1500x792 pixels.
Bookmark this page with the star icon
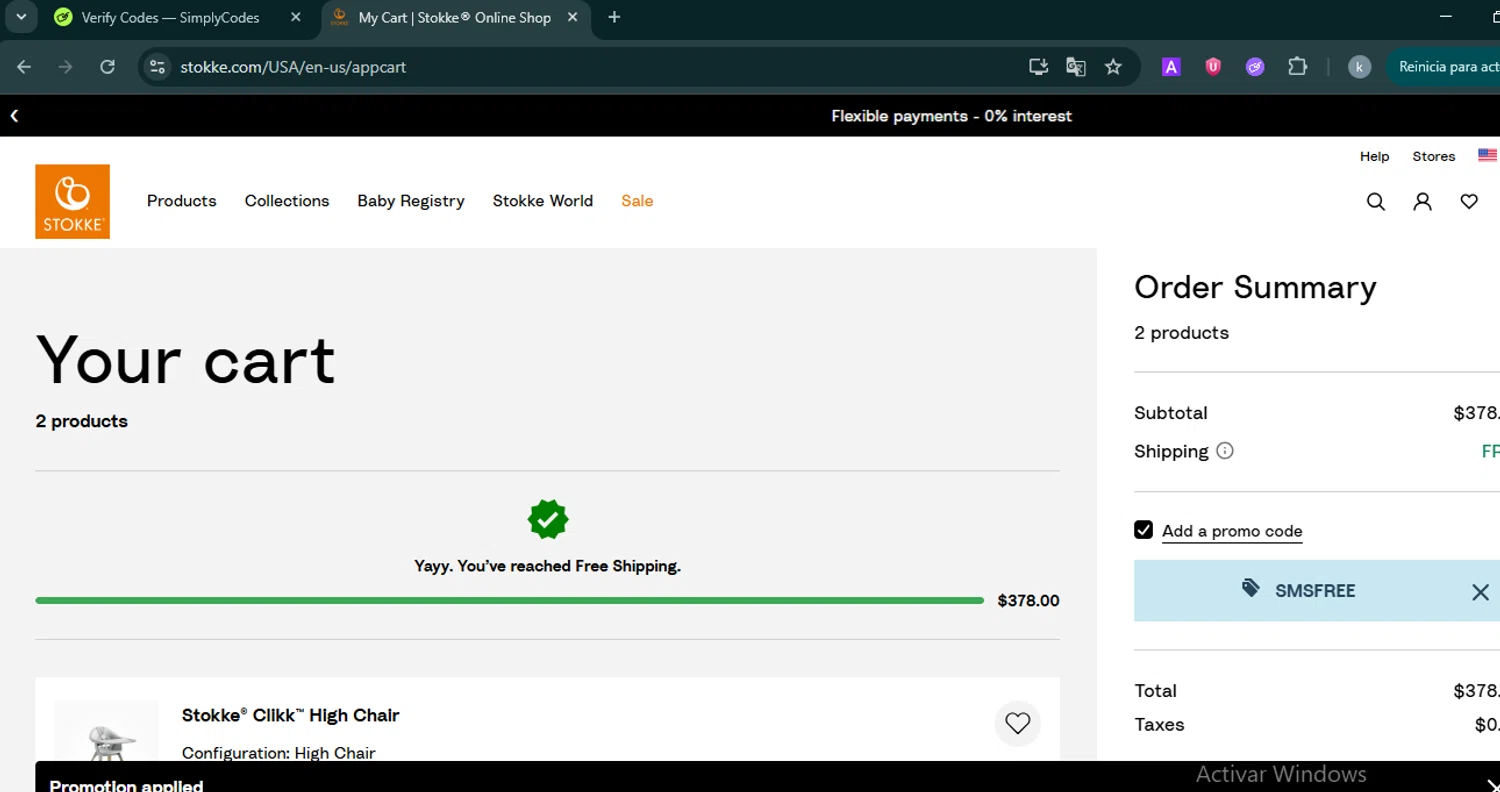point(1113,67)
